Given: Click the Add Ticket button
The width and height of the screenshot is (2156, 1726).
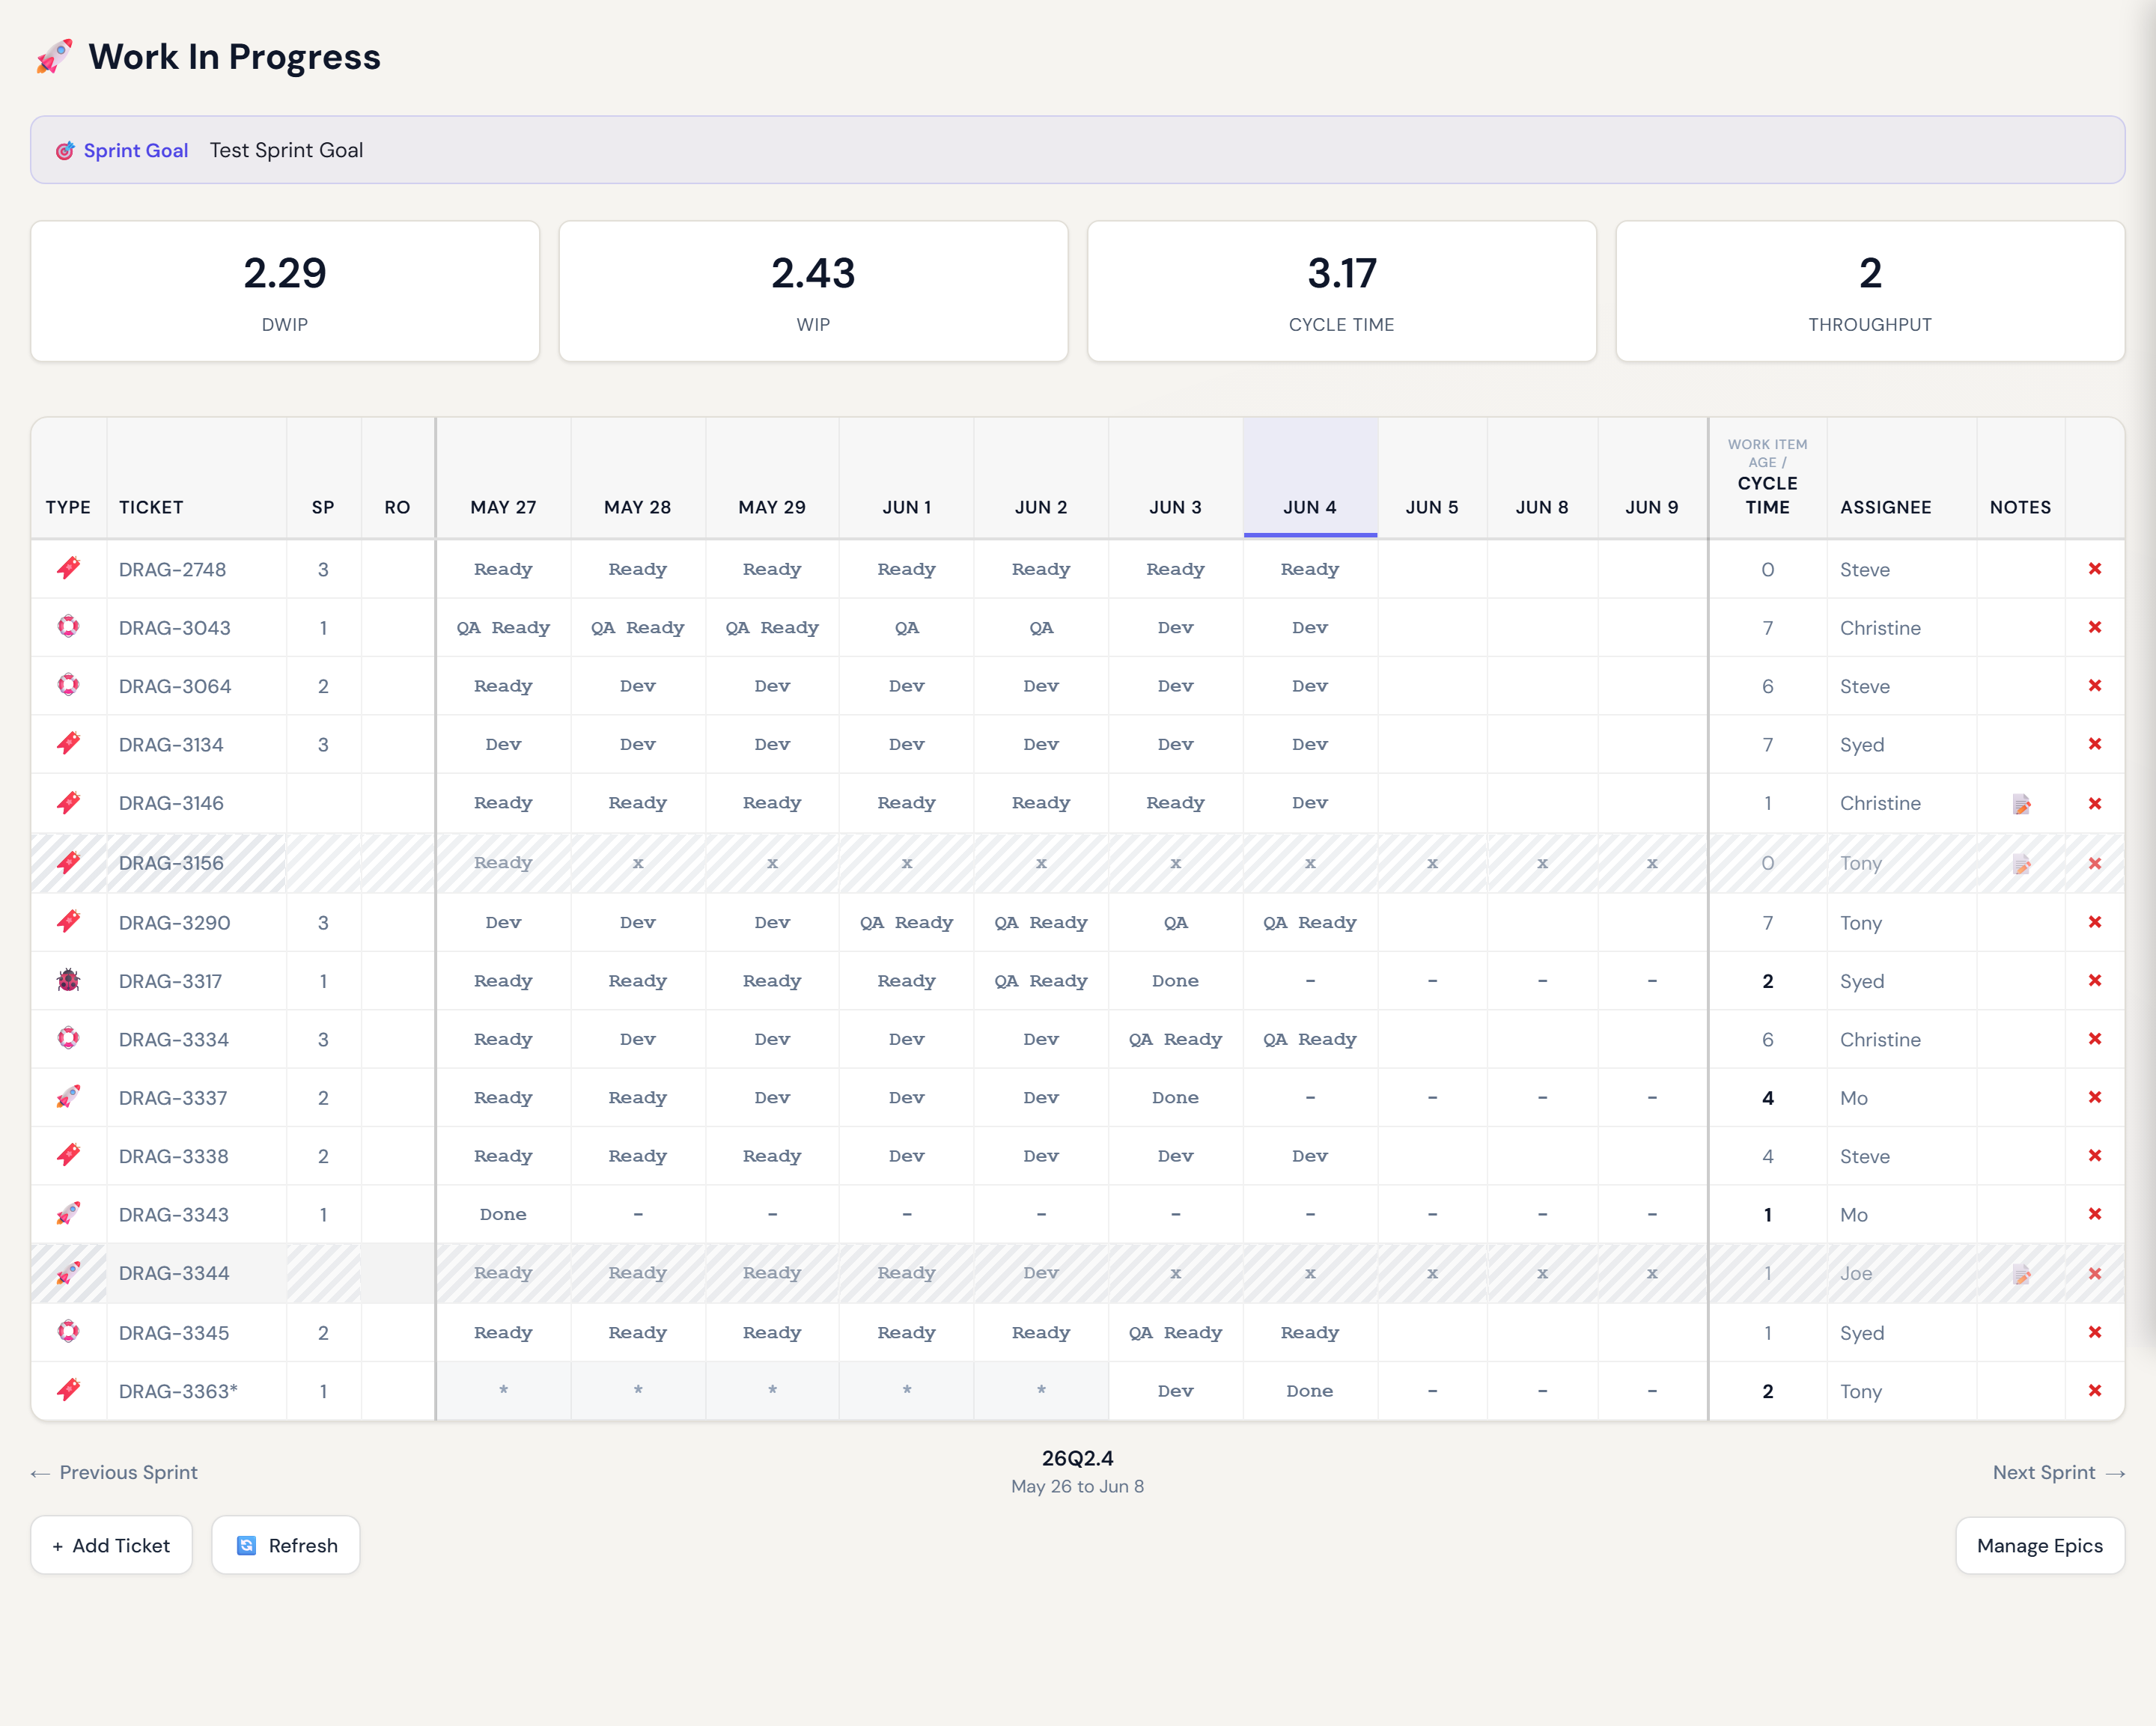Looking at the screenshot, I should 111,1545.
